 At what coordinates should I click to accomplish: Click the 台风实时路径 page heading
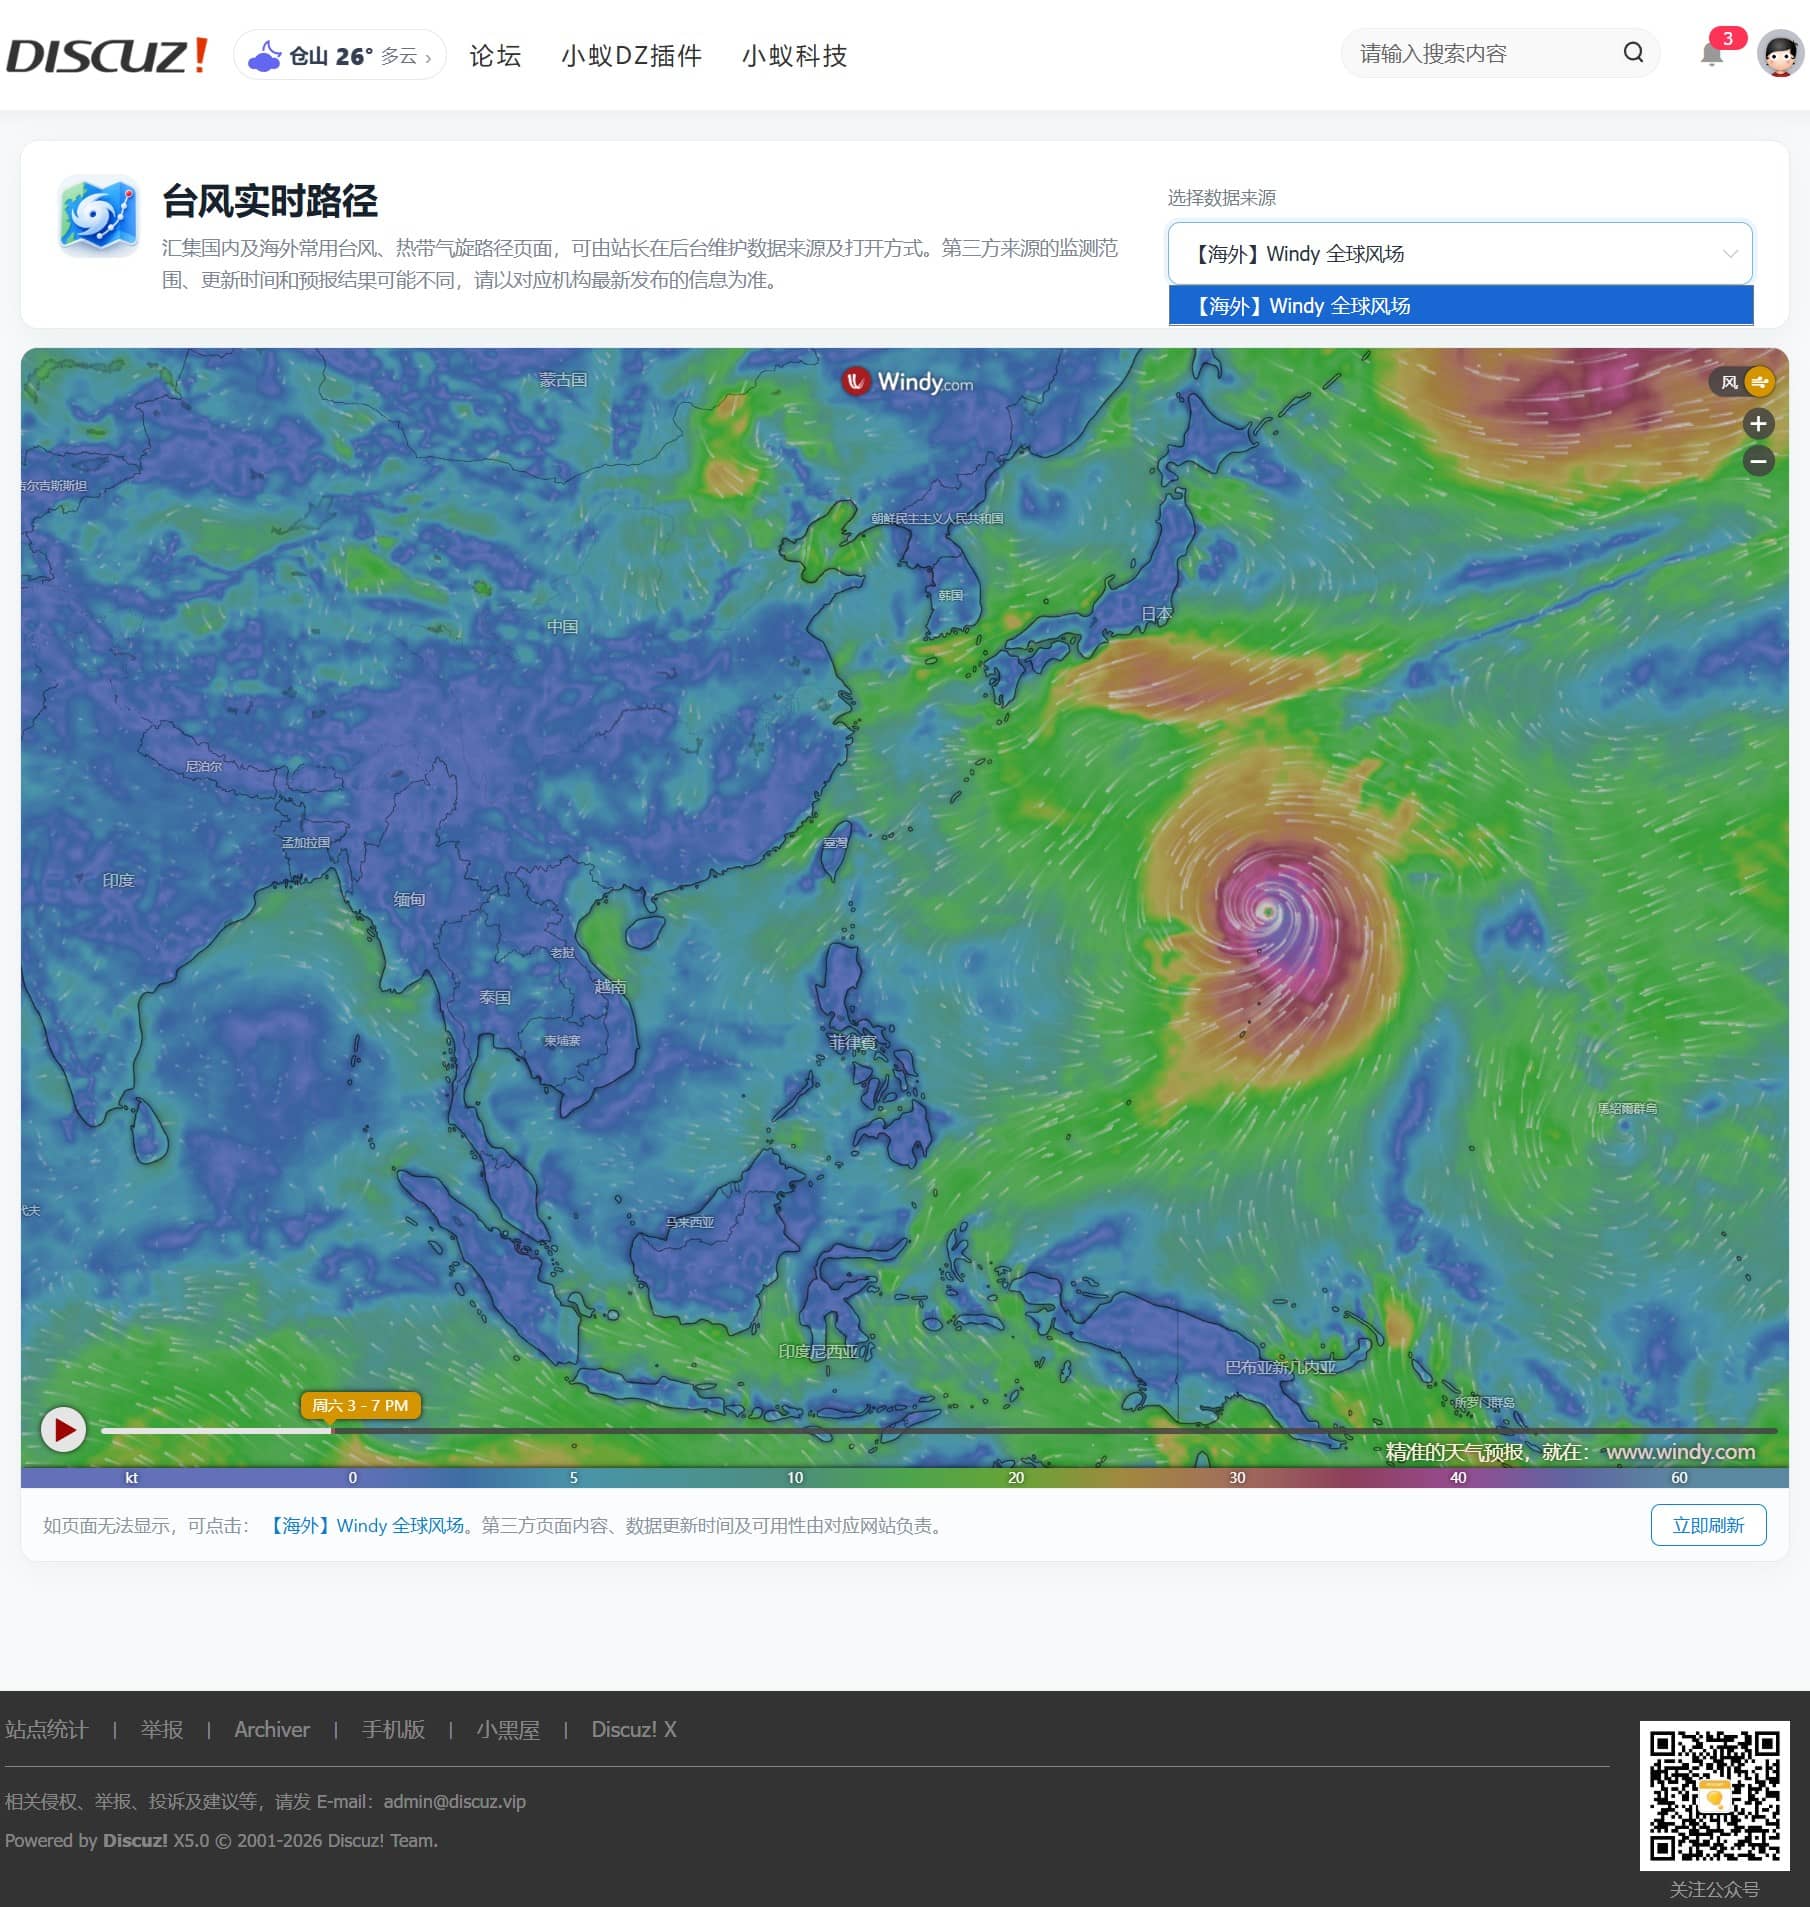point(270,201)
